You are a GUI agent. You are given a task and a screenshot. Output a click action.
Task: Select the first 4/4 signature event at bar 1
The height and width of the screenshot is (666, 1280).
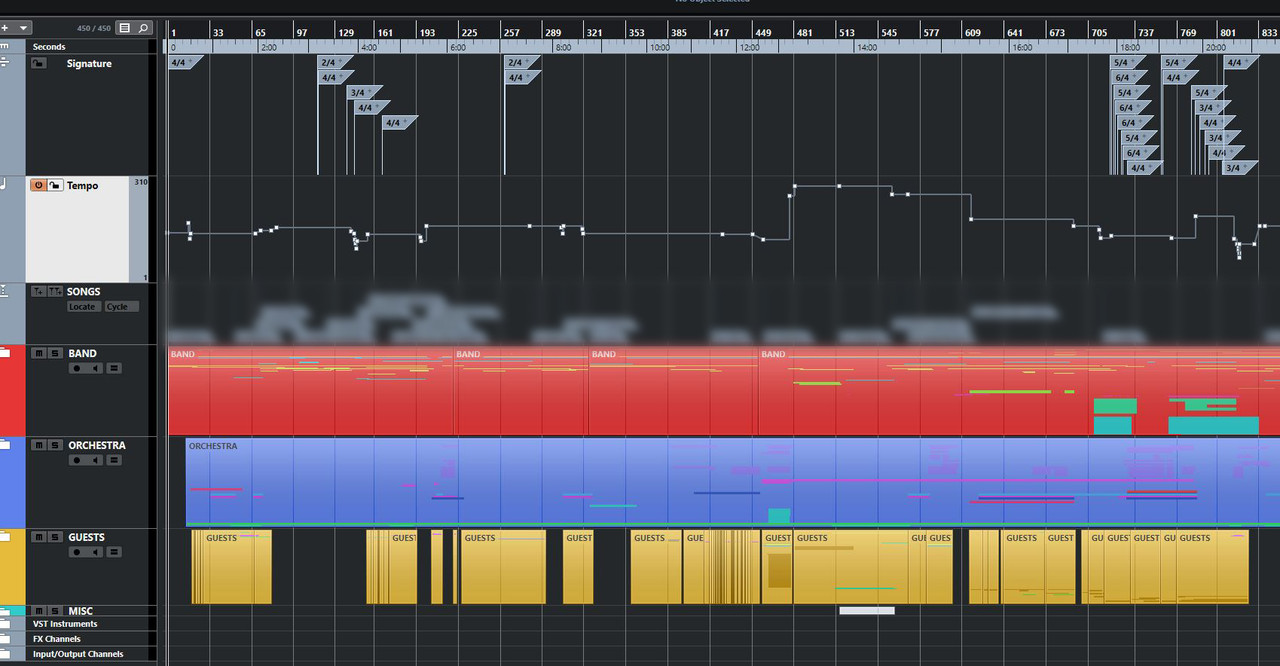tap(185, 62)
